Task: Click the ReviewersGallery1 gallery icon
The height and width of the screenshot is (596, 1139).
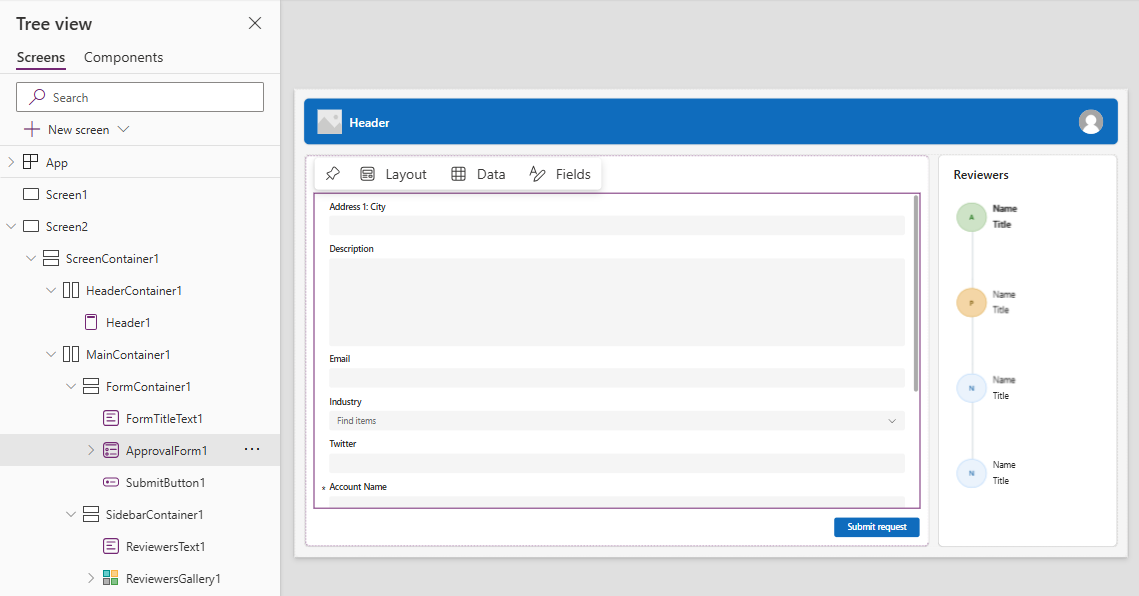Action: click(x=110, y=578)
